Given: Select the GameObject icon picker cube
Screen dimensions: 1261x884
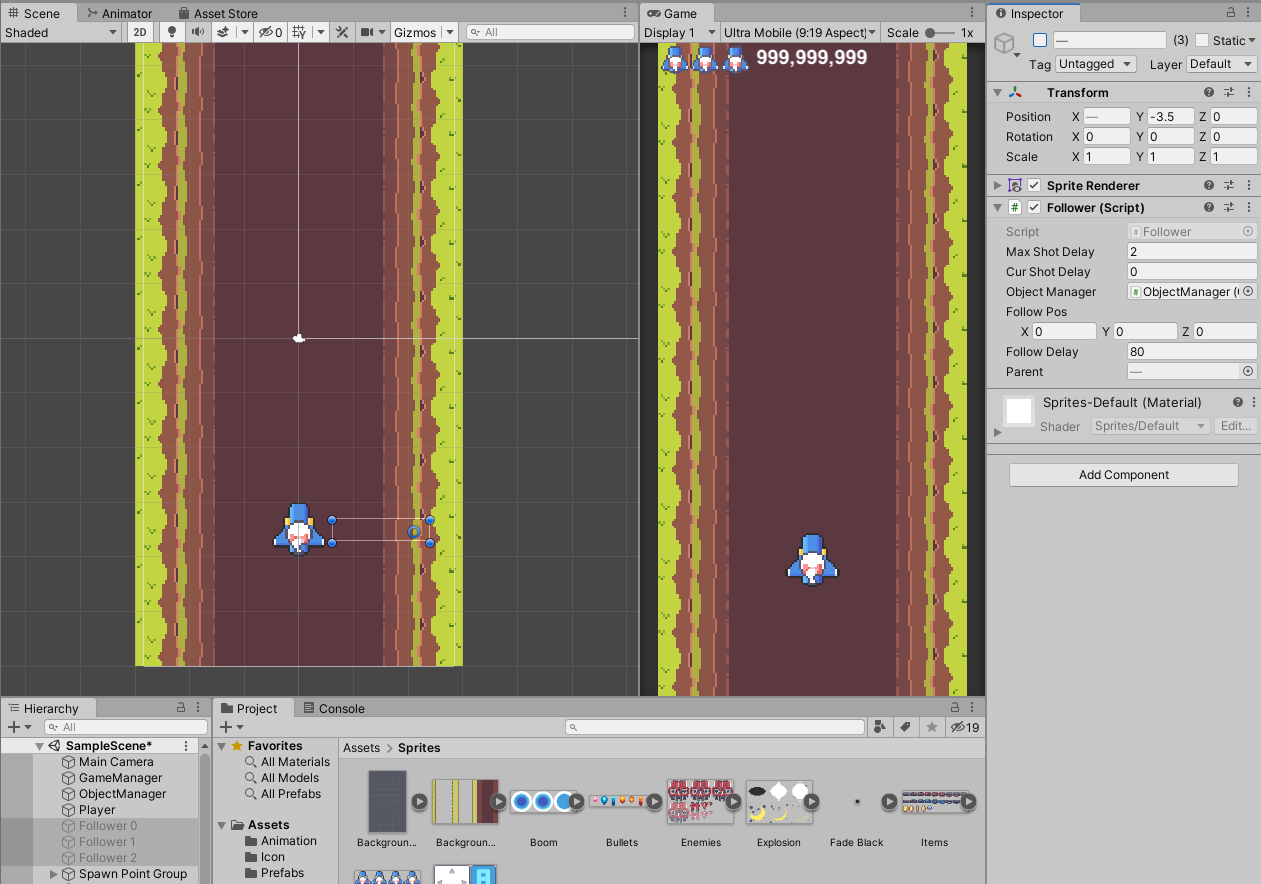Looking at the screenshot, I should (x=1006, y=44).
